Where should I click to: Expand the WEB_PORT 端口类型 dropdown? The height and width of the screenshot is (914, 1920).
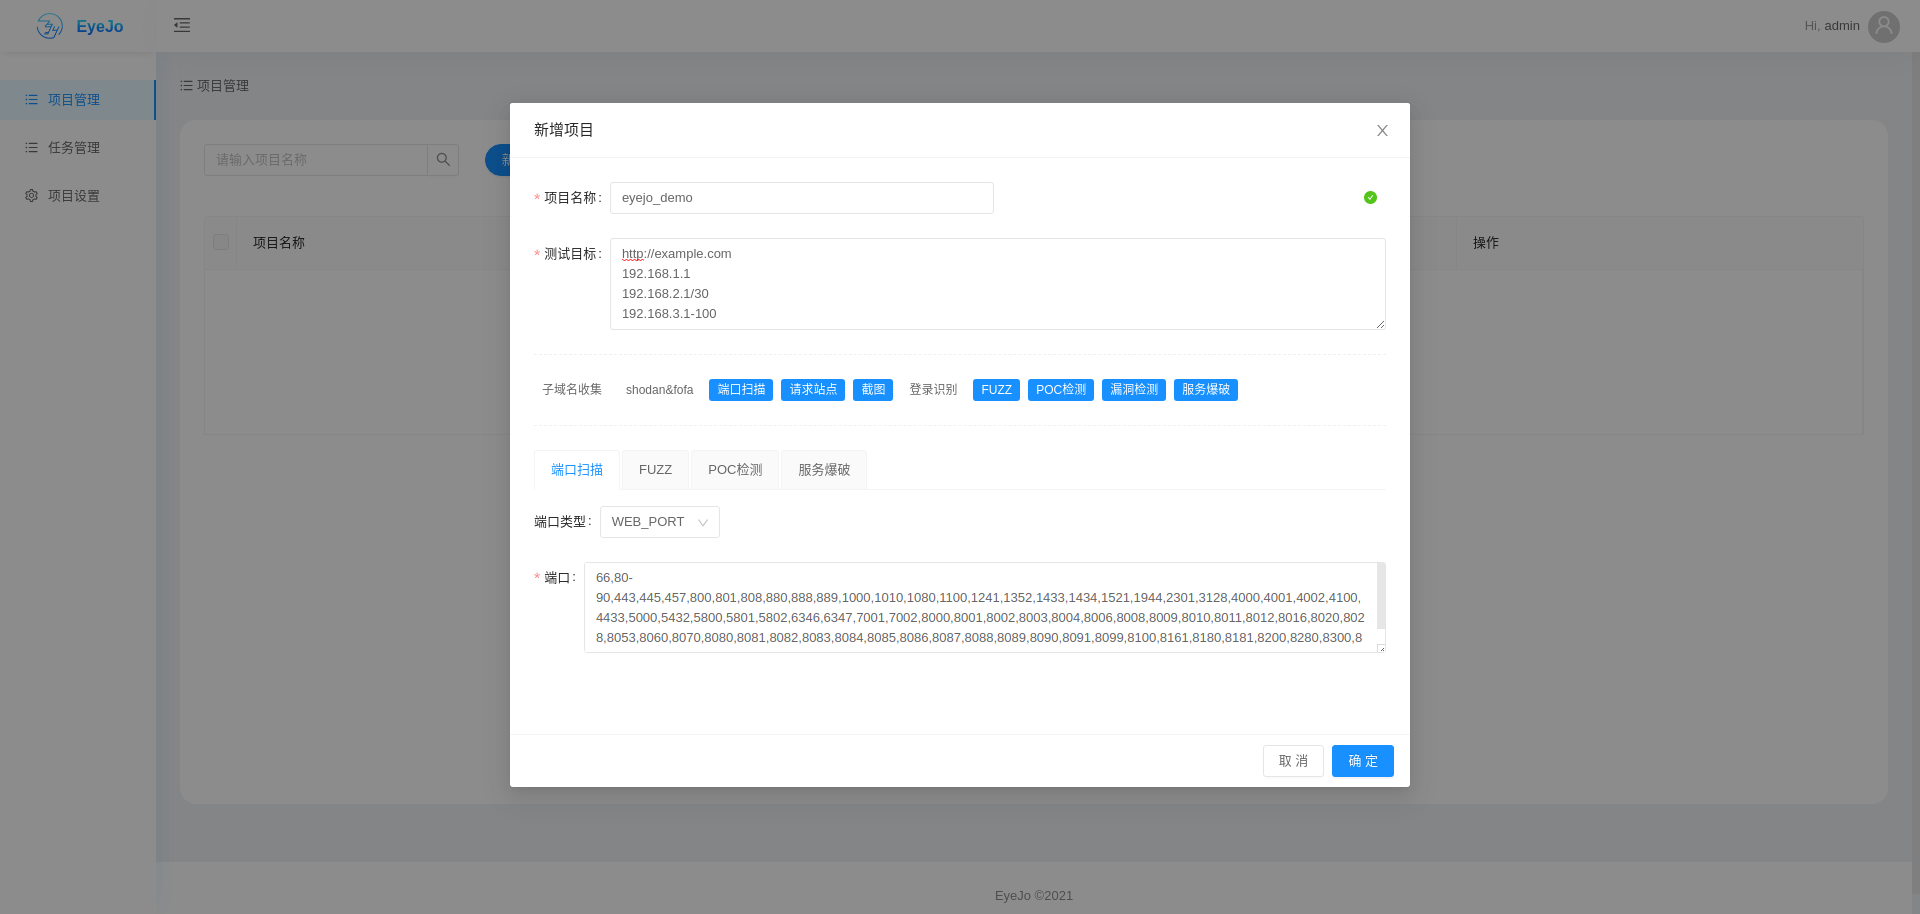[660, 522]
